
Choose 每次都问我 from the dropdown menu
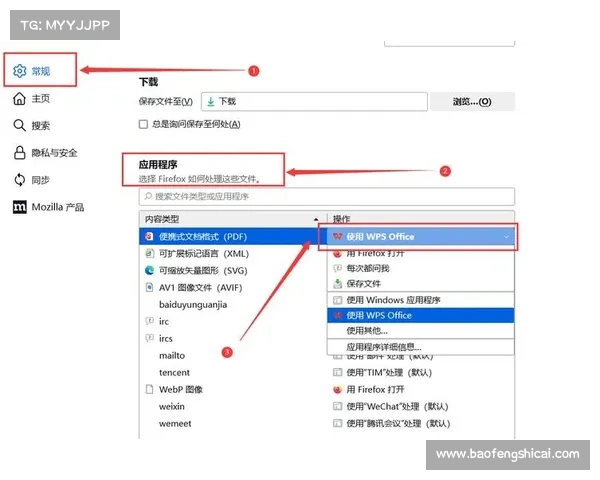click(368, 268)
